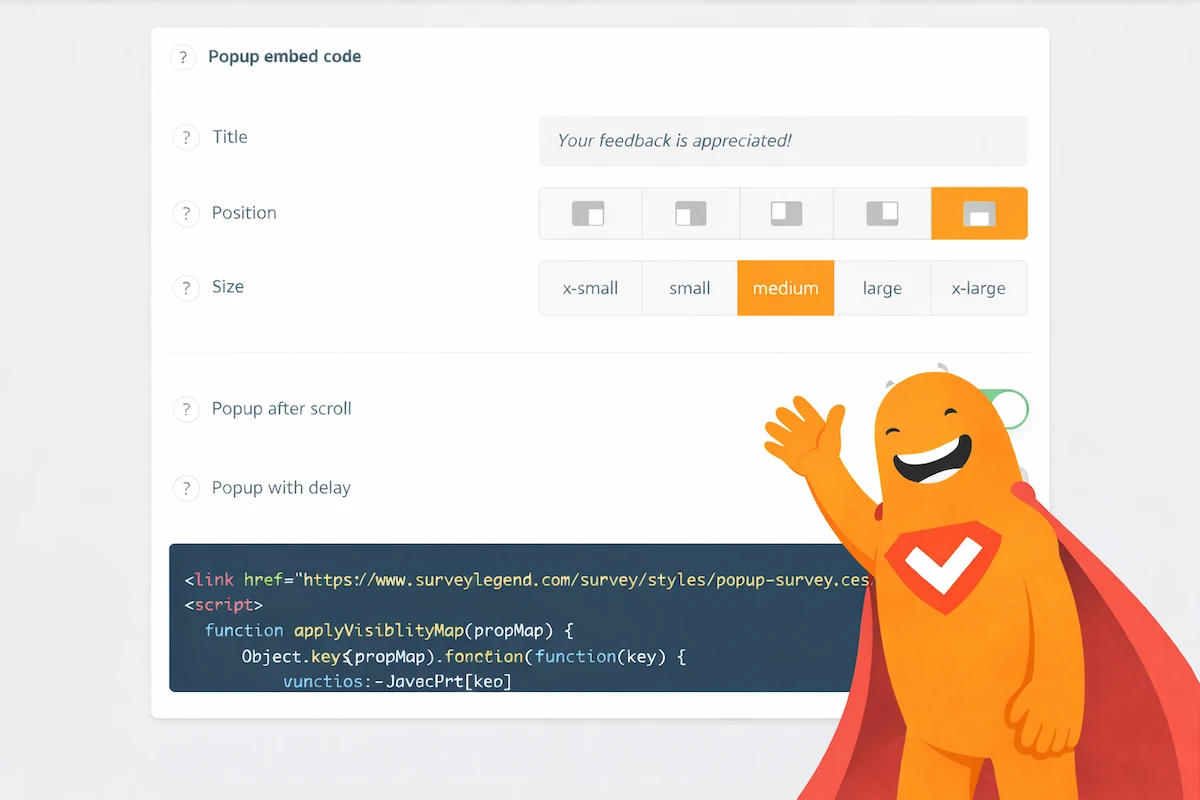Choose the bottom-right popup position icon
Screen dimensions: 1200x800
(x=590, y=213)
